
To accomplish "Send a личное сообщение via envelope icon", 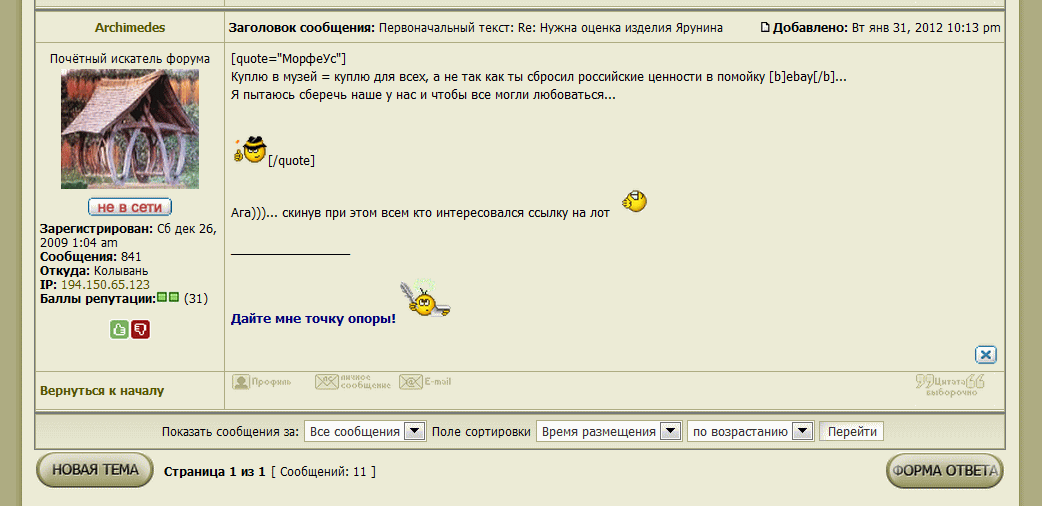I will point(351,382).
